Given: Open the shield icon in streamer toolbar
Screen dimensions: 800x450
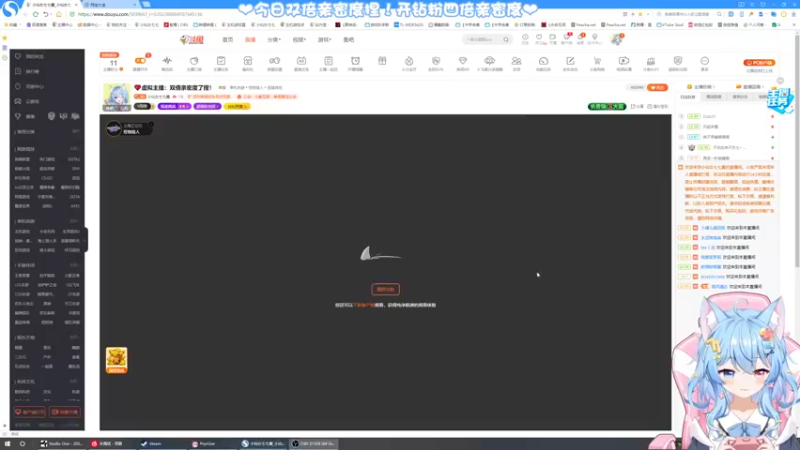Looking at the screenshot, I should (x=678, y=62).
